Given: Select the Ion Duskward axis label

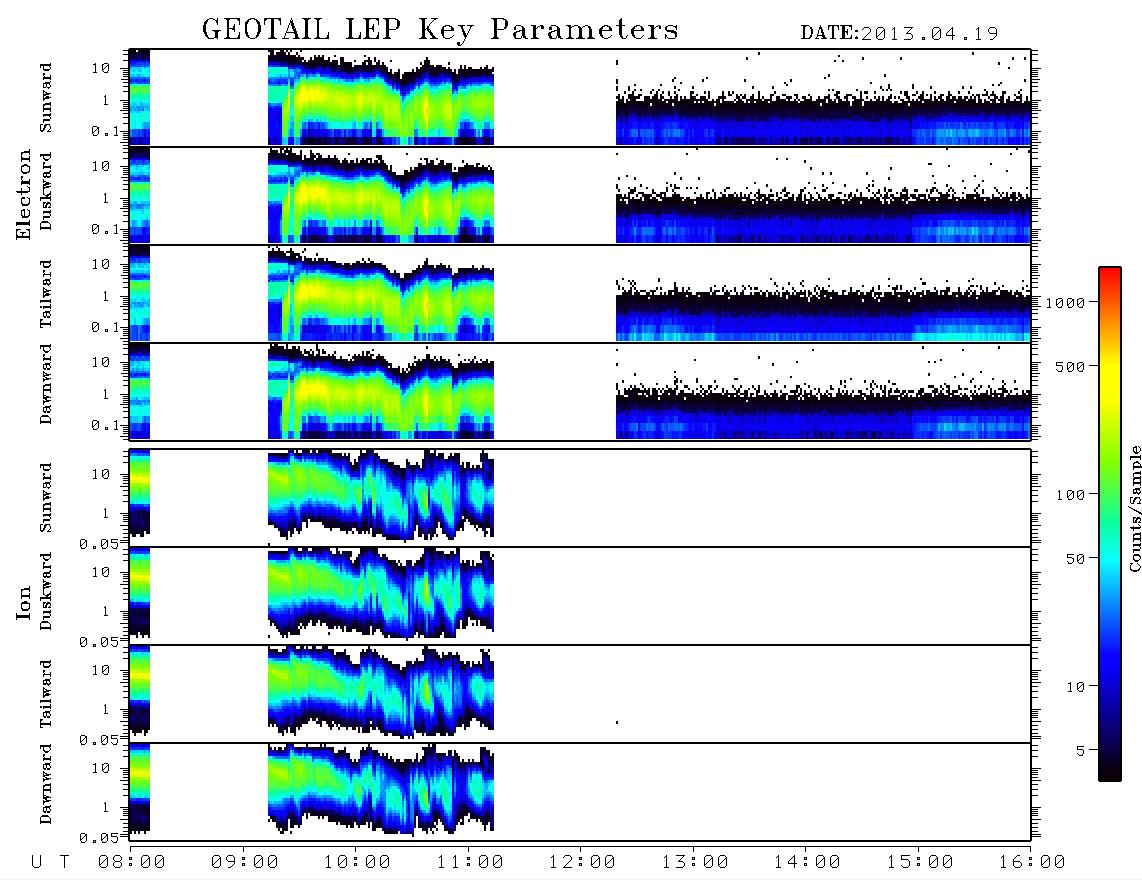Looking at the screenshot, I should pyautogui.click(x=46, y=592).
